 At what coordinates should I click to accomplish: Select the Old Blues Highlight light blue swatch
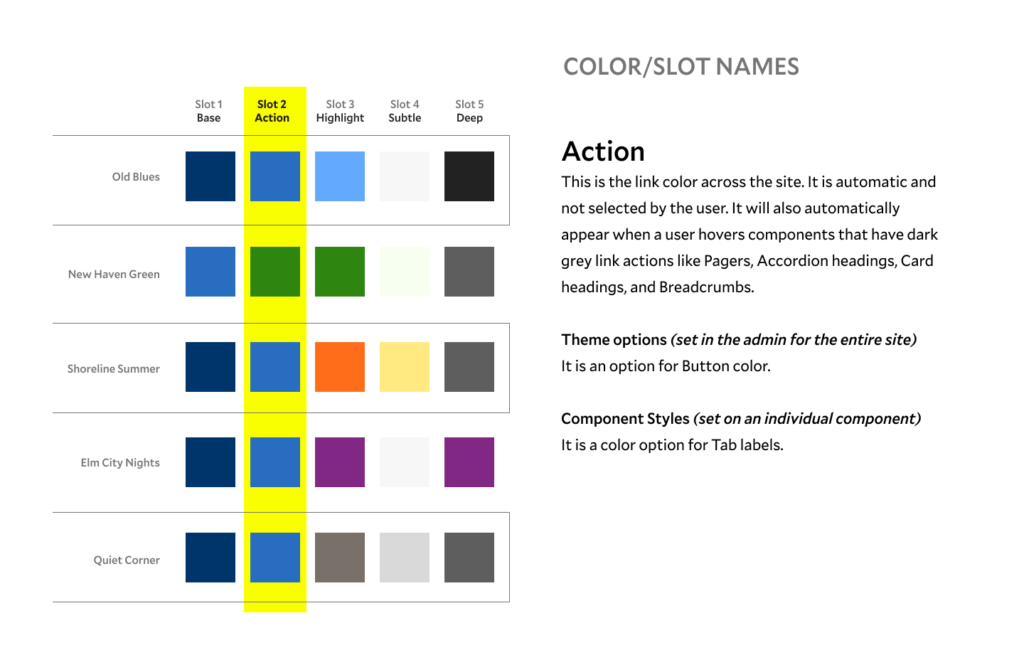click(340, 176)
